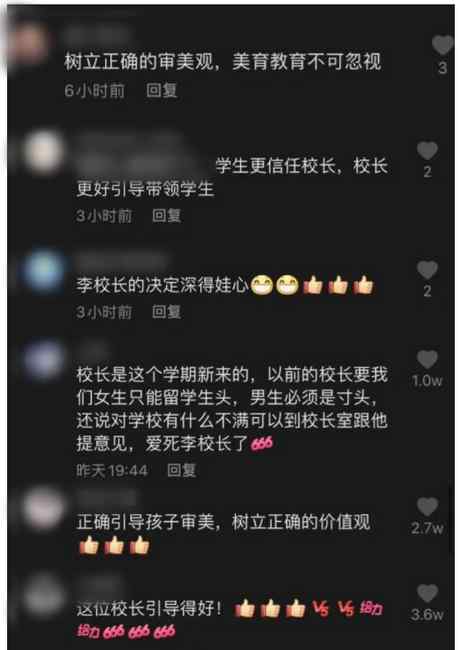Image resolution: width=460 pixels, height=650 pixels.
Task: Reply to 学生更信任校长 comment
Action: (x=166, y=216)
